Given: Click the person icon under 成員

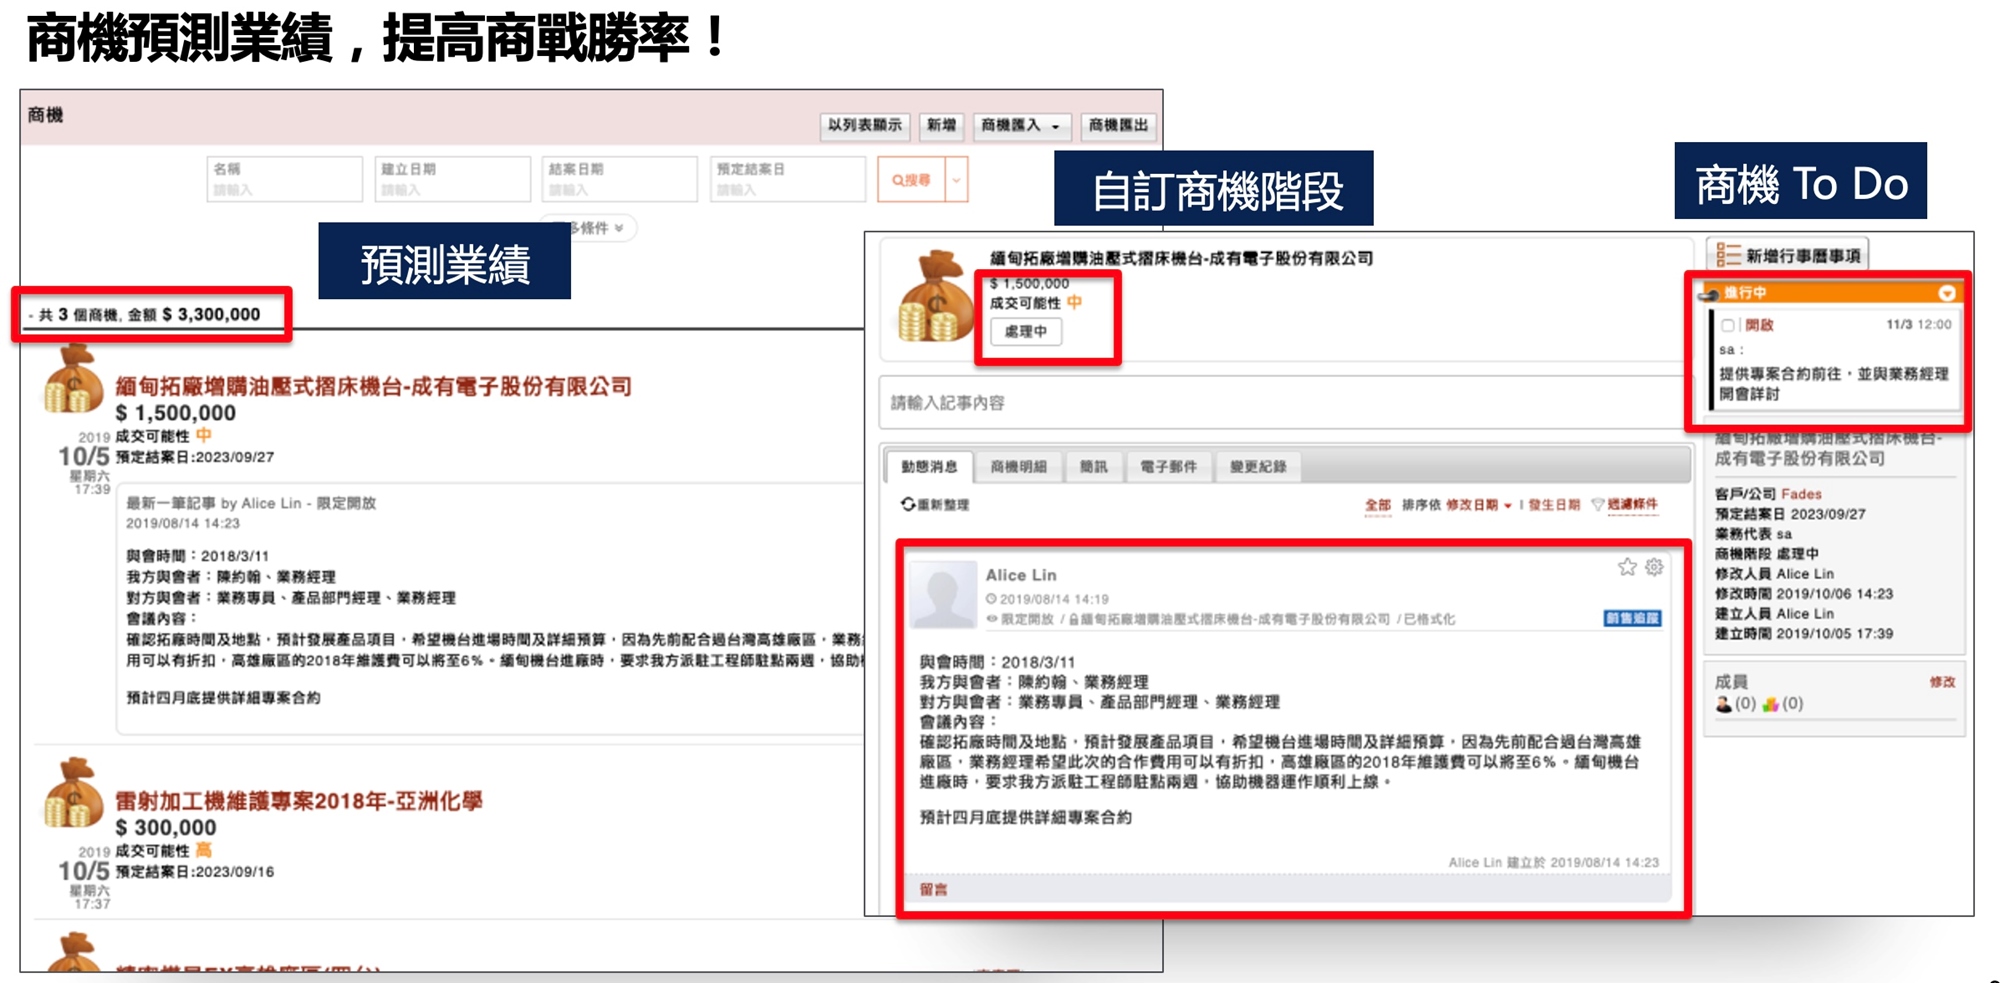Looking at the screenshot, I should point(1724,704).
